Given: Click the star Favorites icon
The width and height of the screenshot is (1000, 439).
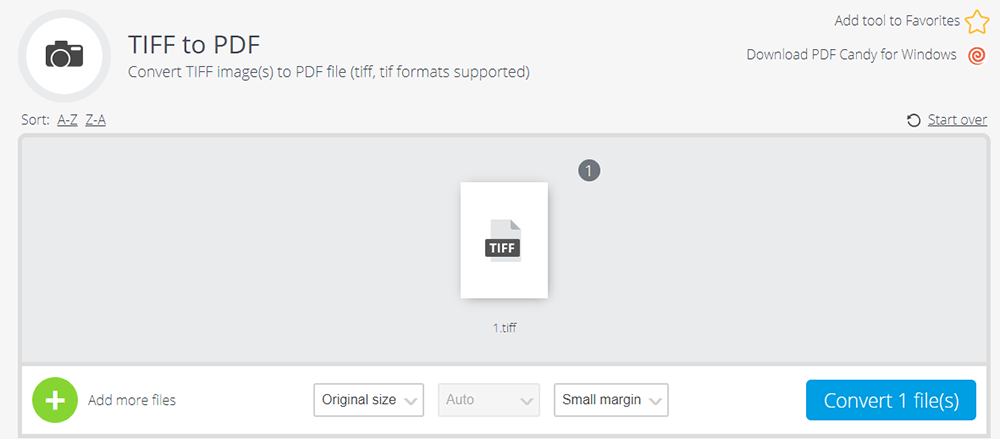Looking at the screenshot, I should tap(976, 21).
